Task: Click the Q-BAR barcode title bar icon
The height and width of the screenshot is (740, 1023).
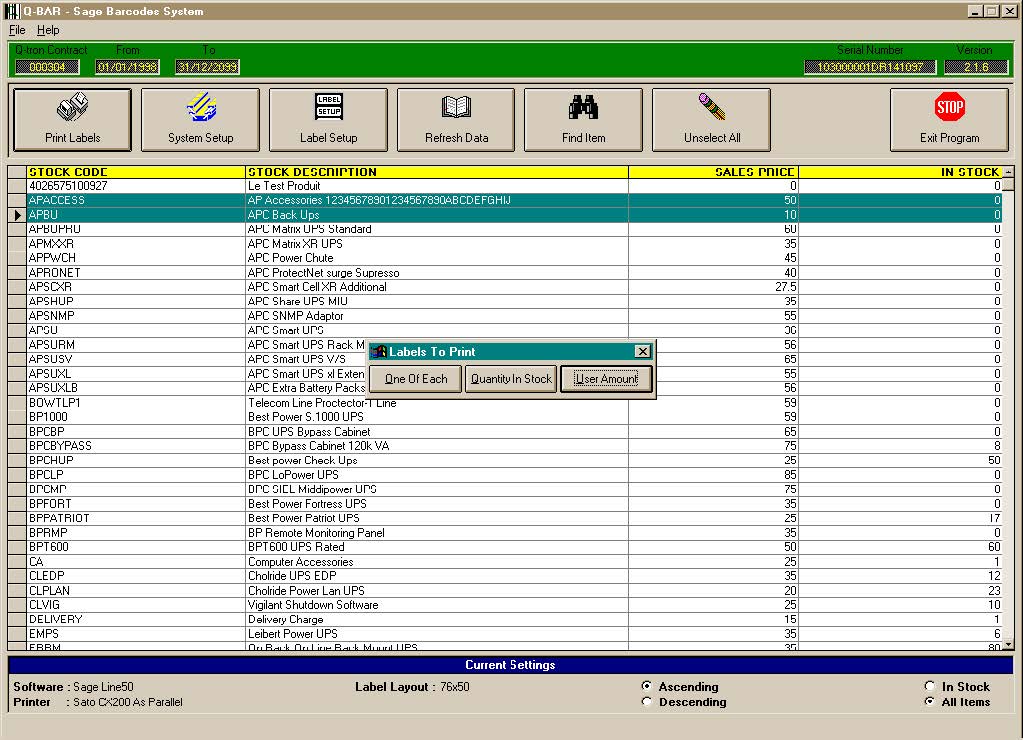Action: [x=12, y=11]
